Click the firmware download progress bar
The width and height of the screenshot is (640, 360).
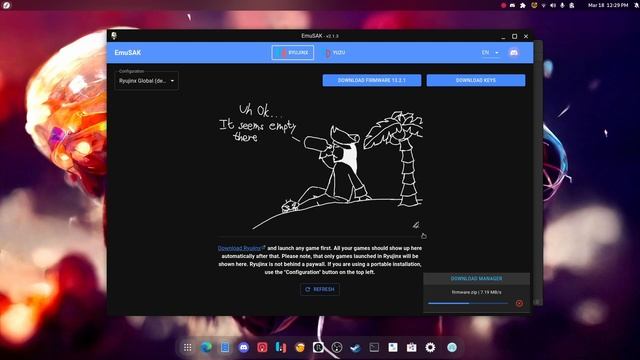click(468, 303)
